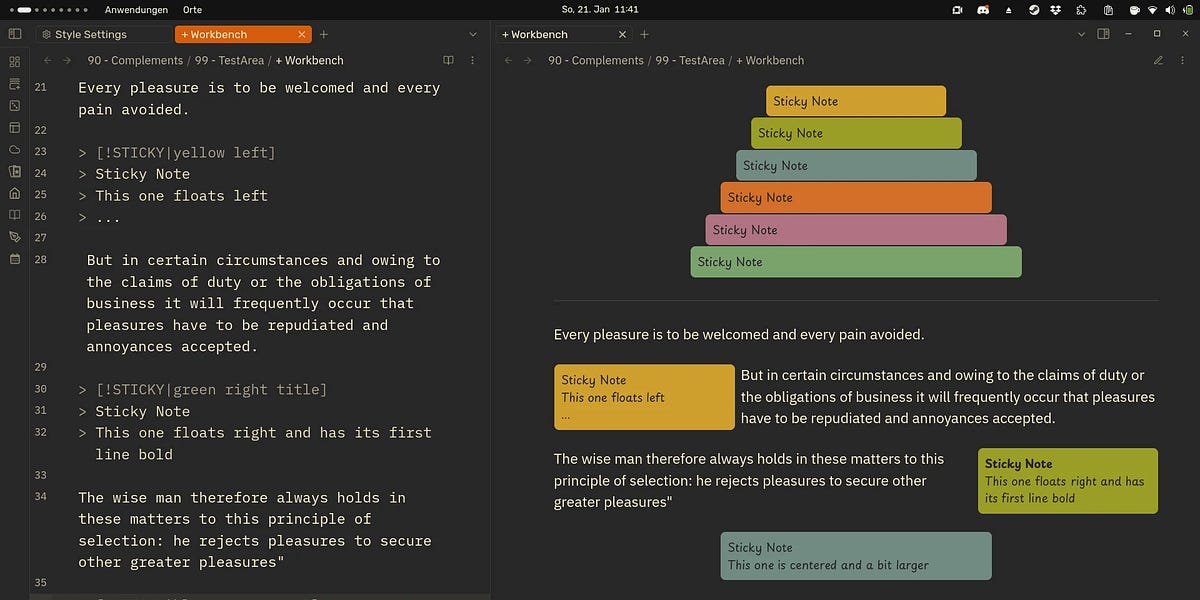Open the right pane tab list chevron
The image size is (1200, 600).
coord(1082,34)
